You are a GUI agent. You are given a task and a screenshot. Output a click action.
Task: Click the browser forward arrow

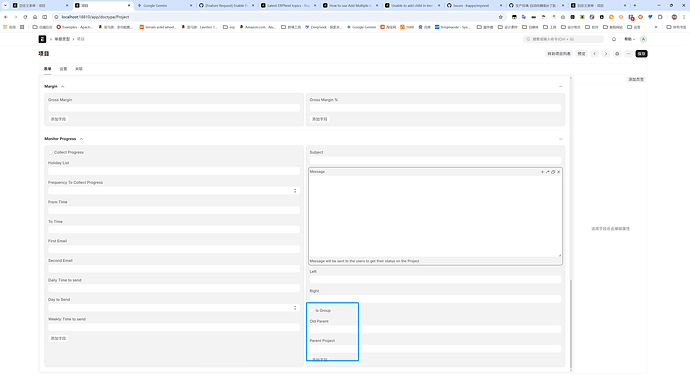coord(15,17)
